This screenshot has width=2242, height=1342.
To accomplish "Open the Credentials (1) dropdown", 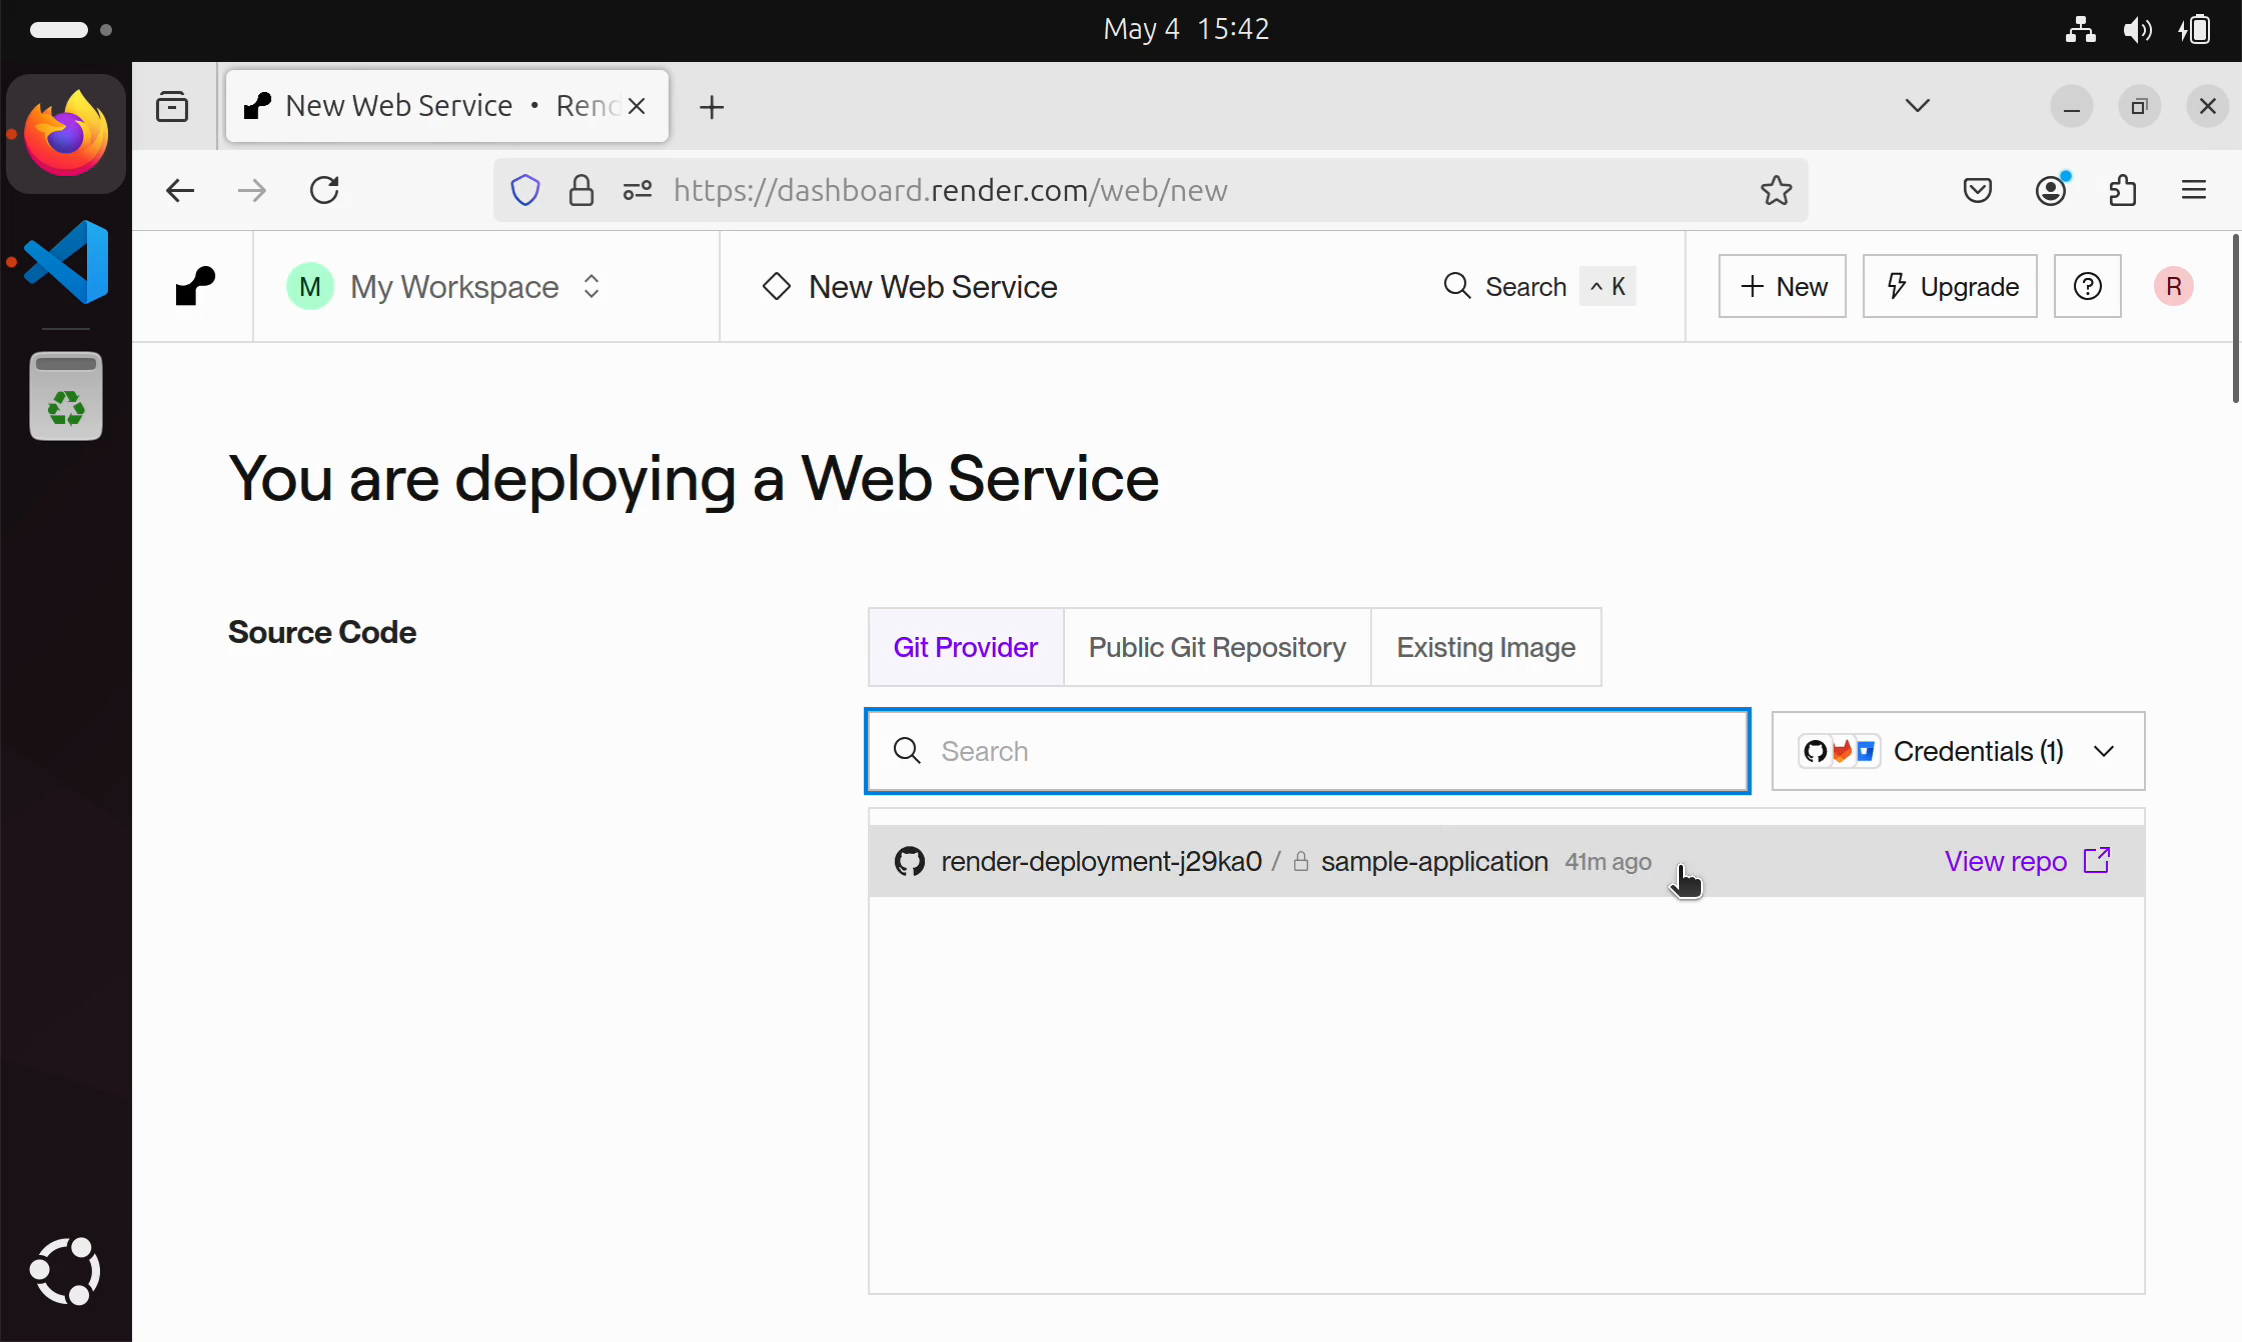I will point(1957,751).
